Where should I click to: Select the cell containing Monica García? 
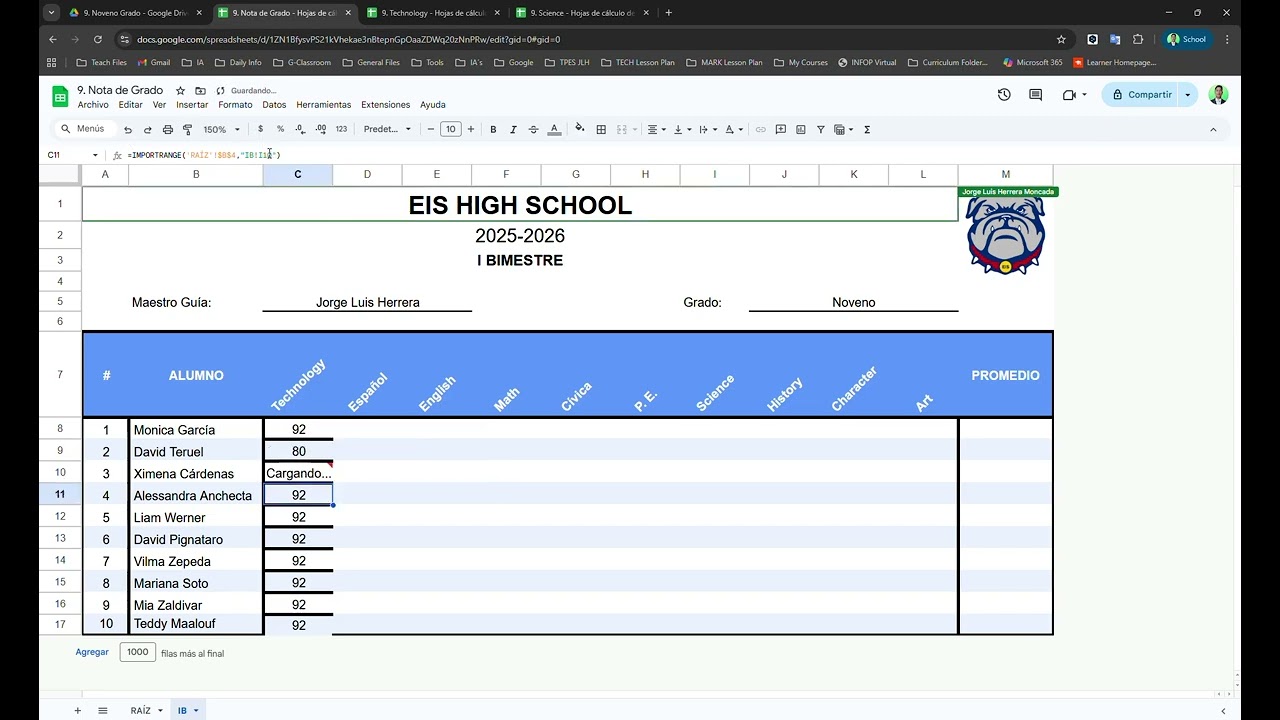196,430
